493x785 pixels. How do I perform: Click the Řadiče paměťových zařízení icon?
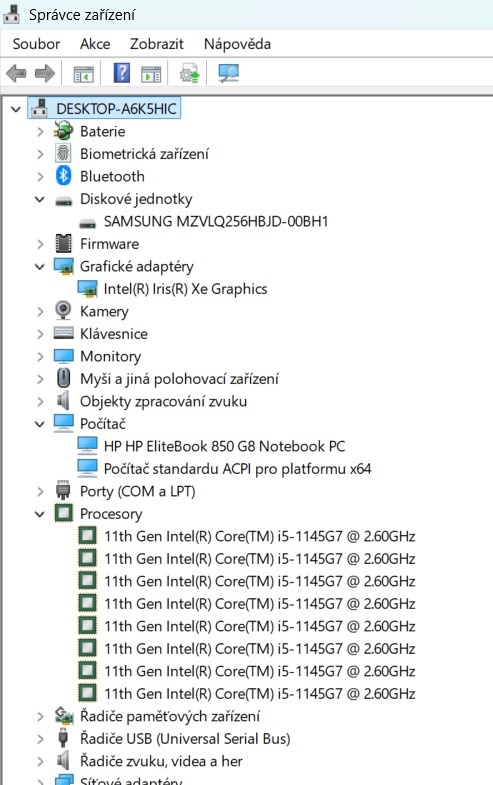(64, 716)
